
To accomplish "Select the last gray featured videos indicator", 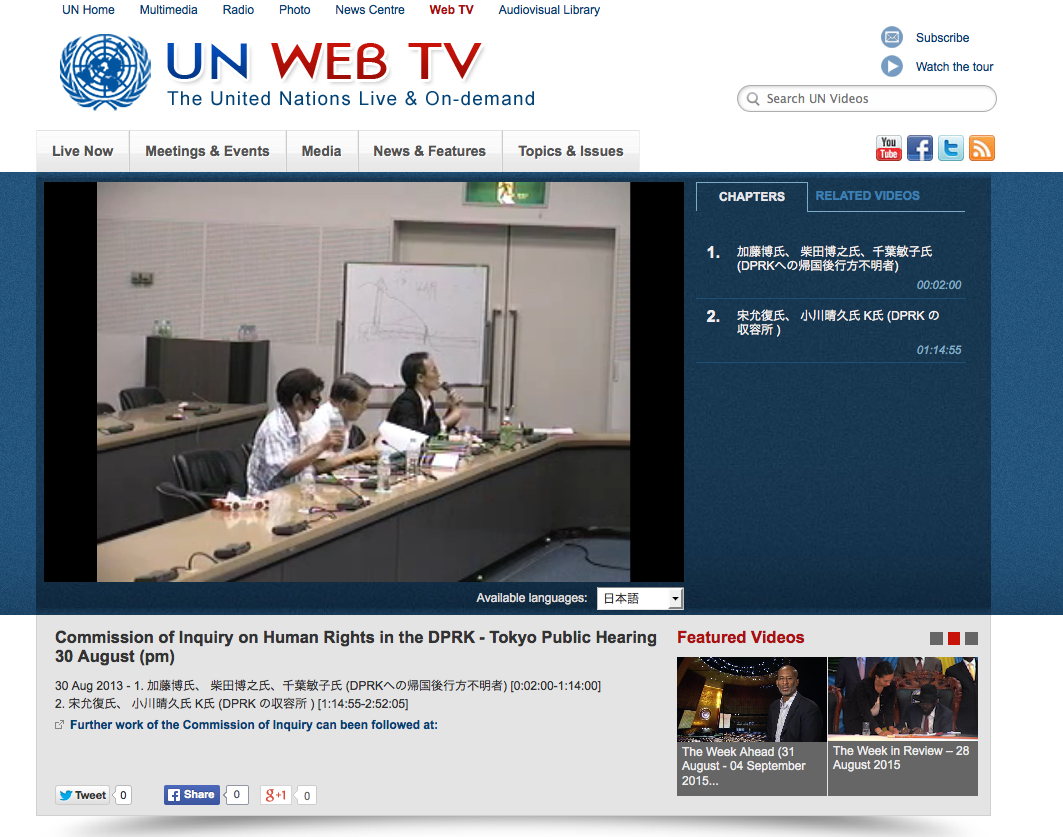I will [971, 638].
